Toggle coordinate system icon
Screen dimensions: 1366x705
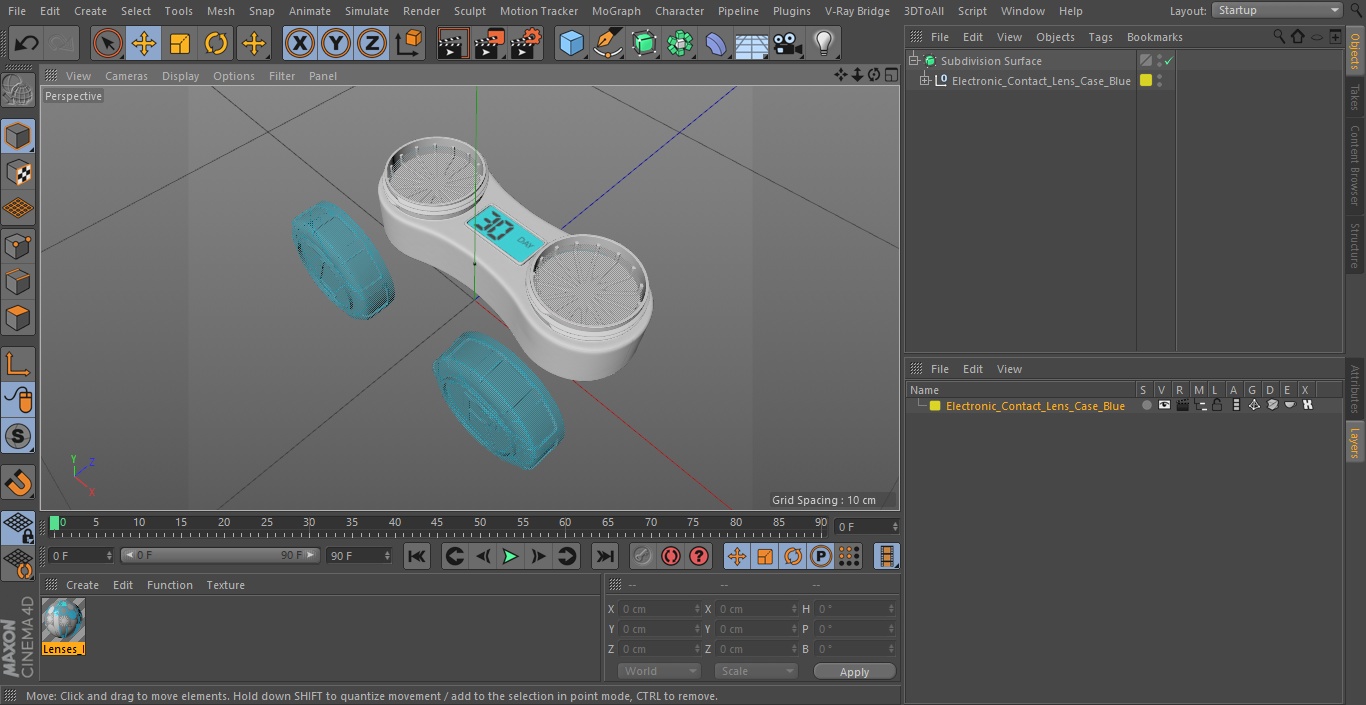pyautogui.click(x=409, y=44)
